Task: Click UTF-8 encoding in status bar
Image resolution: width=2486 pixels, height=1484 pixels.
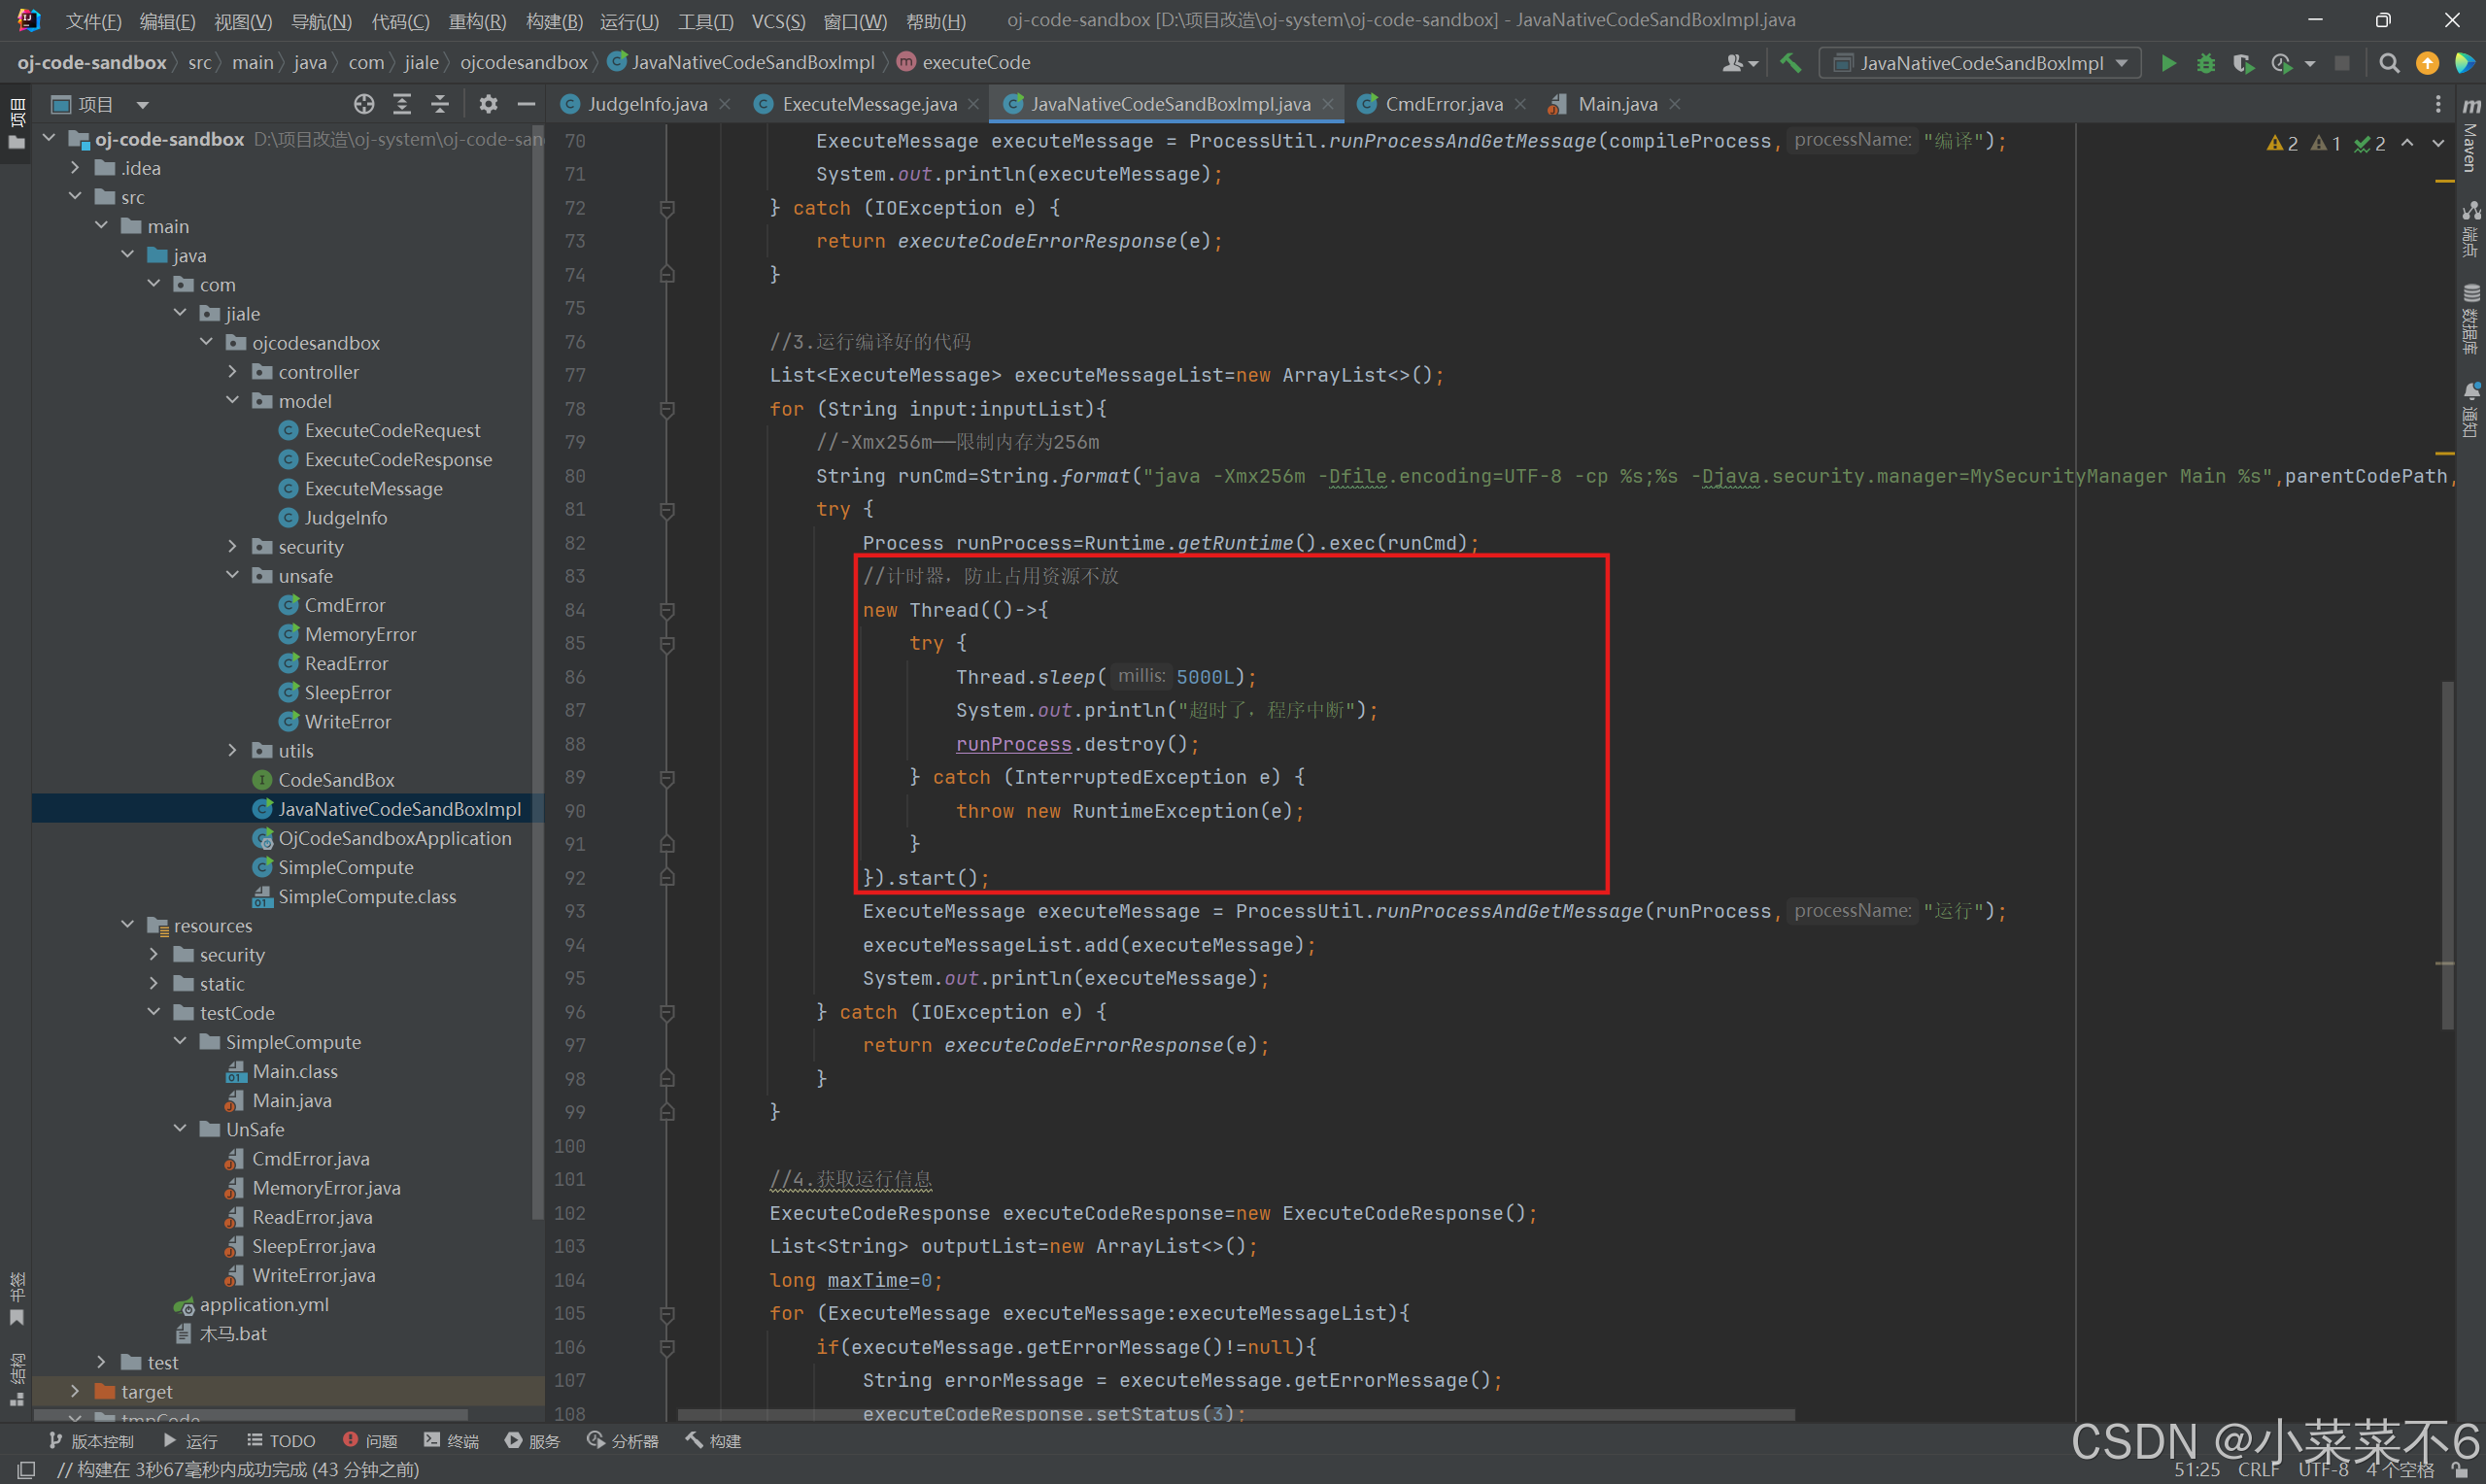Action: coord(2322,1470)
